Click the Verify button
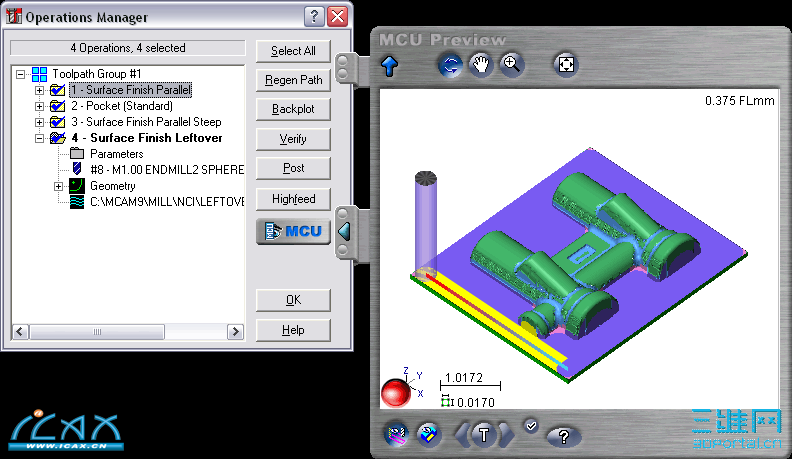Screen dimensions: 792x459 point(293,139)
